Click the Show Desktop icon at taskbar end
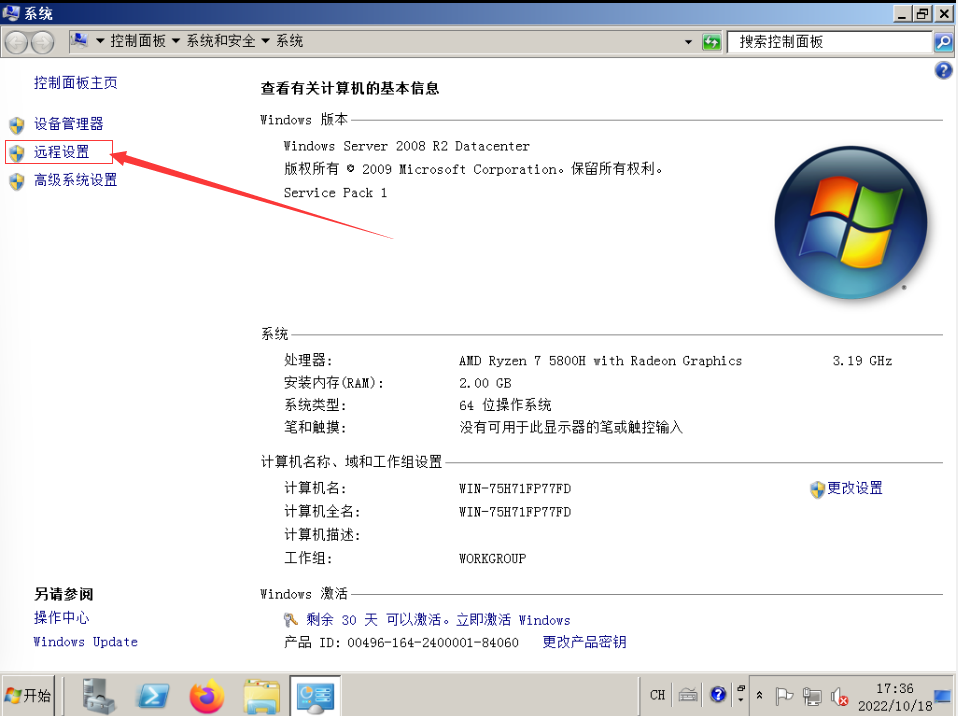This screenshot has height=716, width=958. 944,696
